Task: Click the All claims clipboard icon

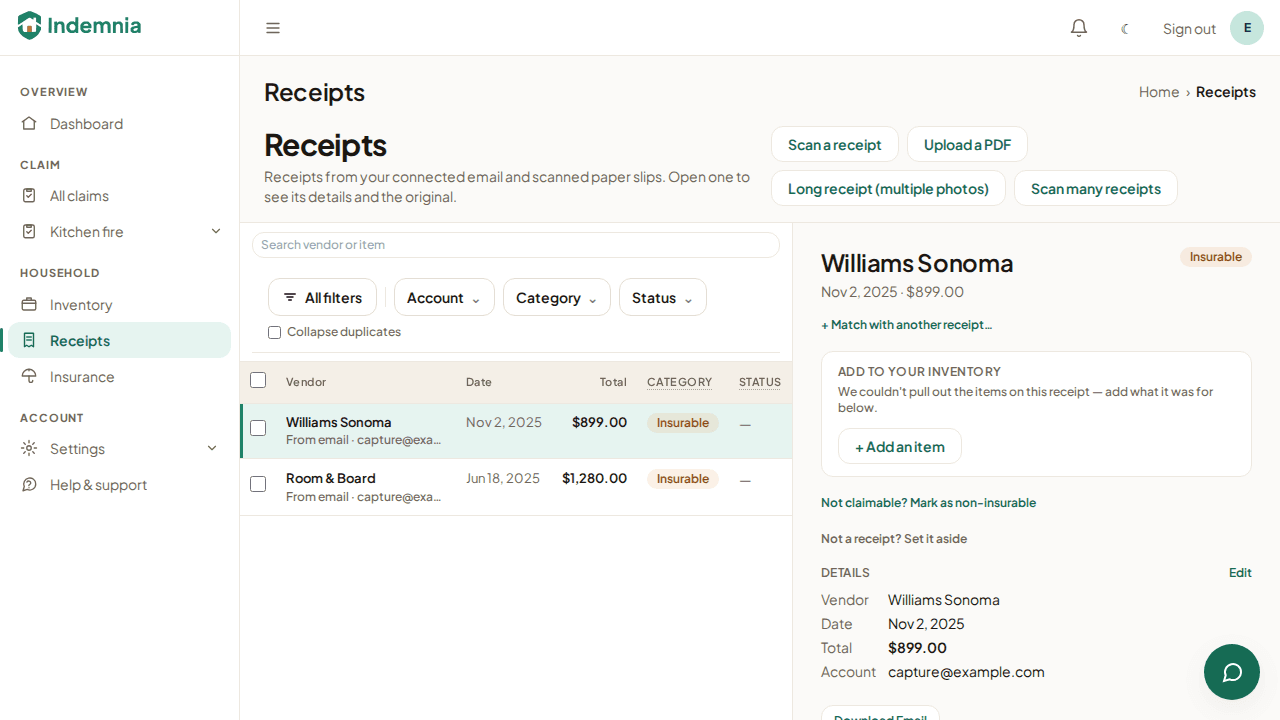Action: [29, 196]
